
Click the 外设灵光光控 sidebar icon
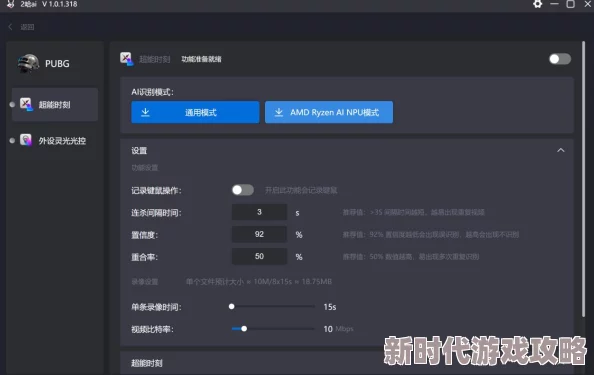[26, 140]
